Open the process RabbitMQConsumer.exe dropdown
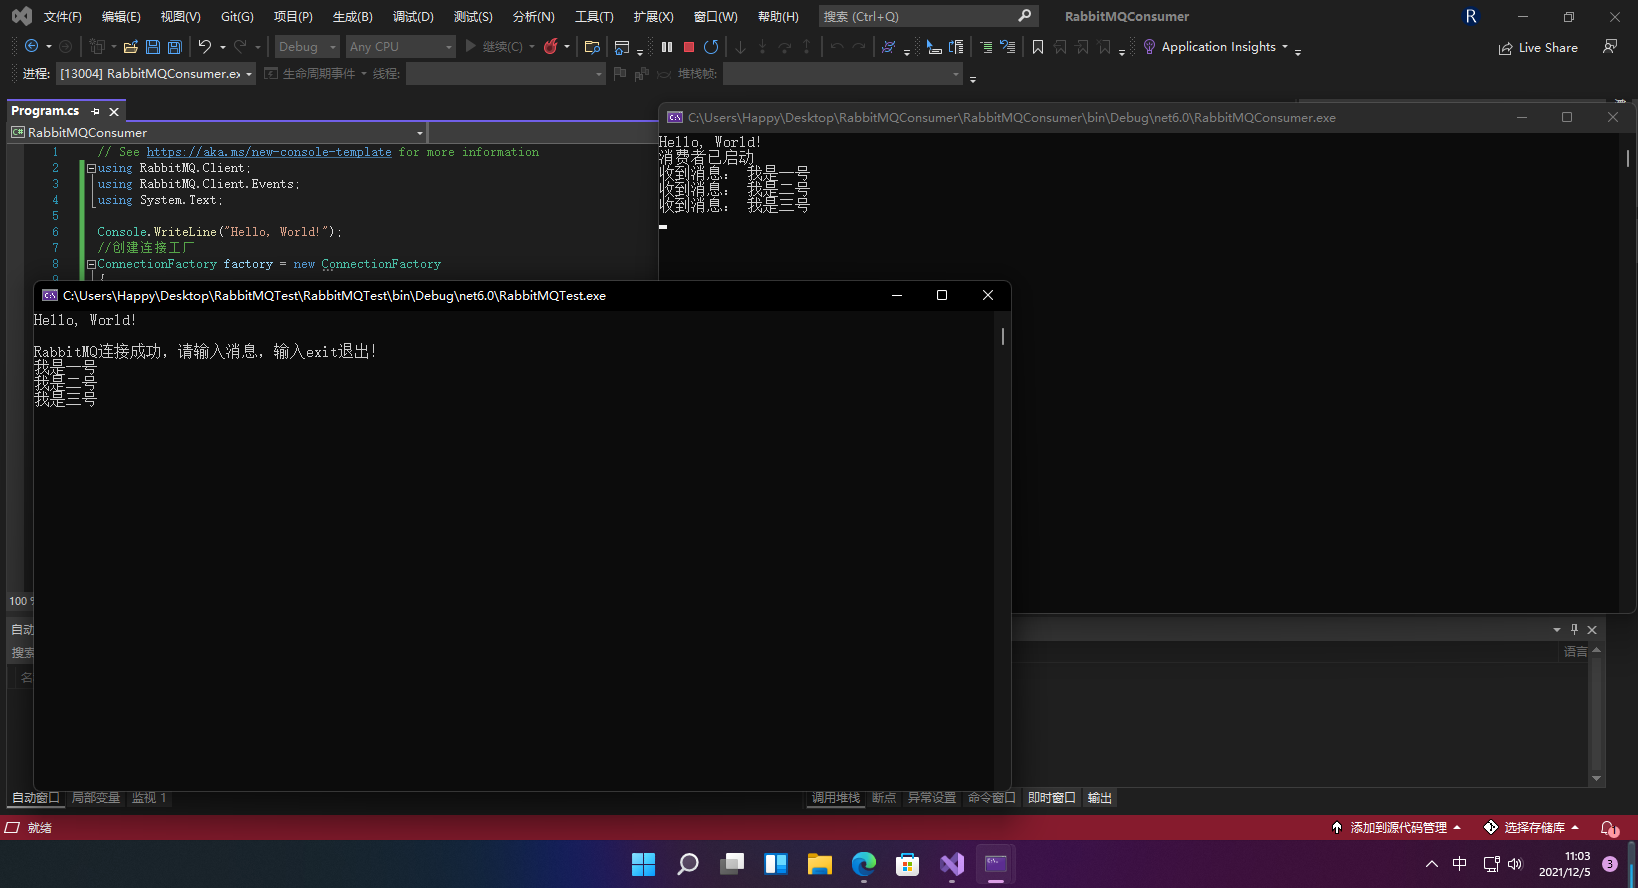The height and width of the screenshot is (888, 1638). tap(156, 74)
